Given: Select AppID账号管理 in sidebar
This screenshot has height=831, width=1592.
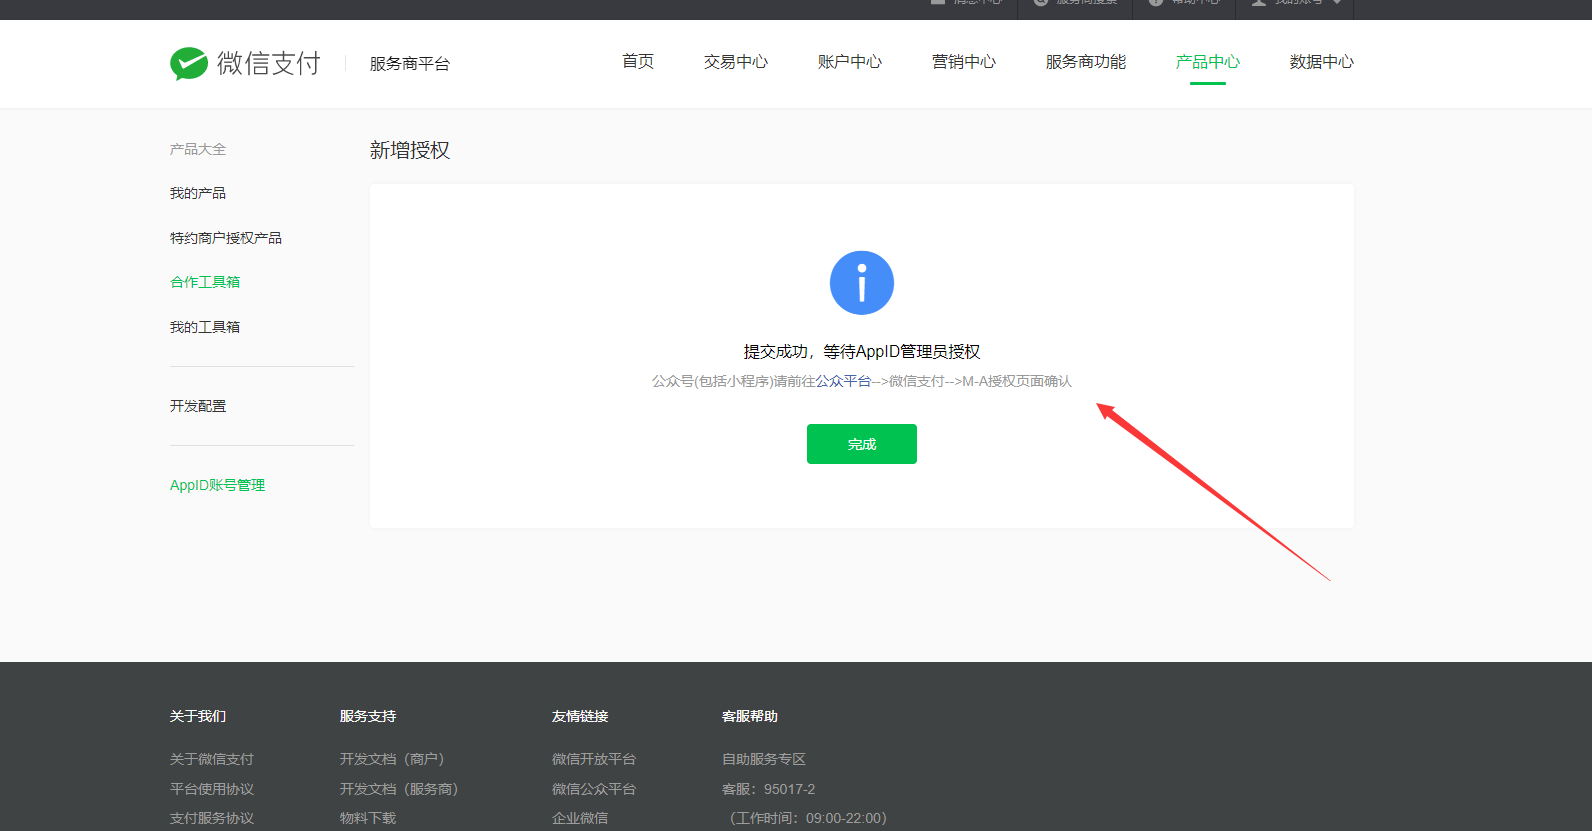Looking at the screenshot, I should pyautogui.click(x=217, y=485).
